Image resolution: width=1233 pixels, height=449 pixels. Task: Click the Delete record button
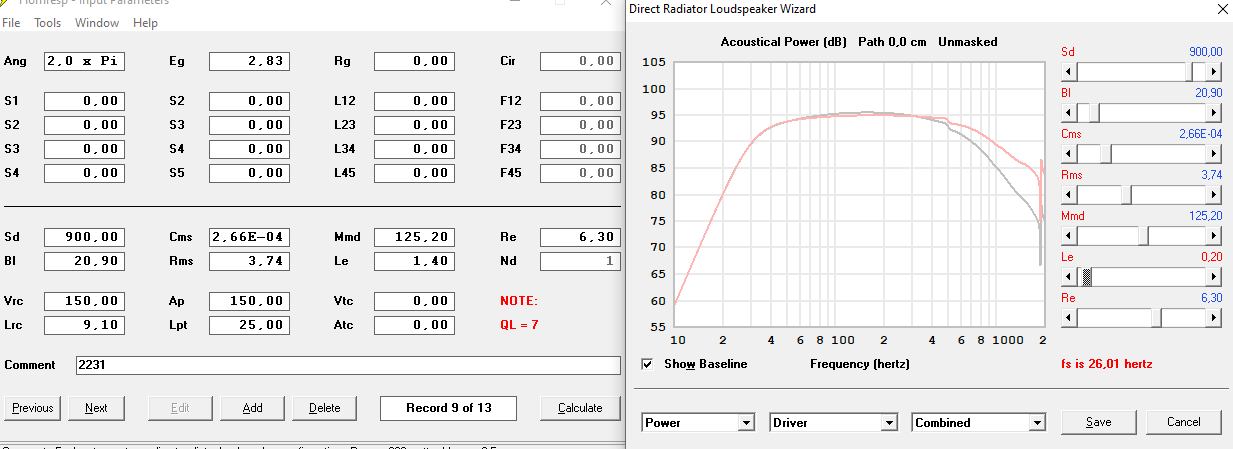click(x=324, y=408)
